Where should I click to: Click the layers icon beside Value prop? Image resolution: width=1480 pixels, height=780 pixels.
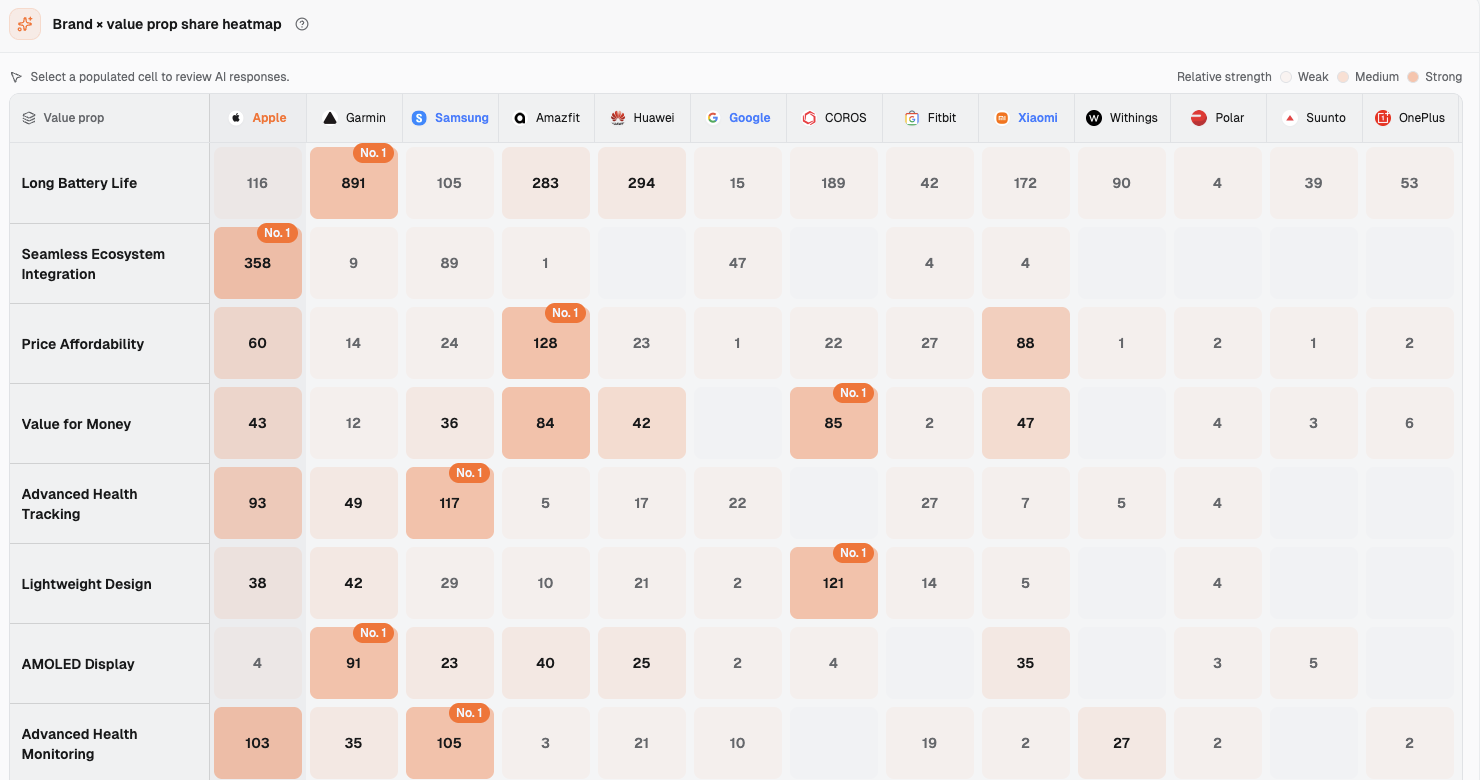pyautogui.click(x=29, y=118)
